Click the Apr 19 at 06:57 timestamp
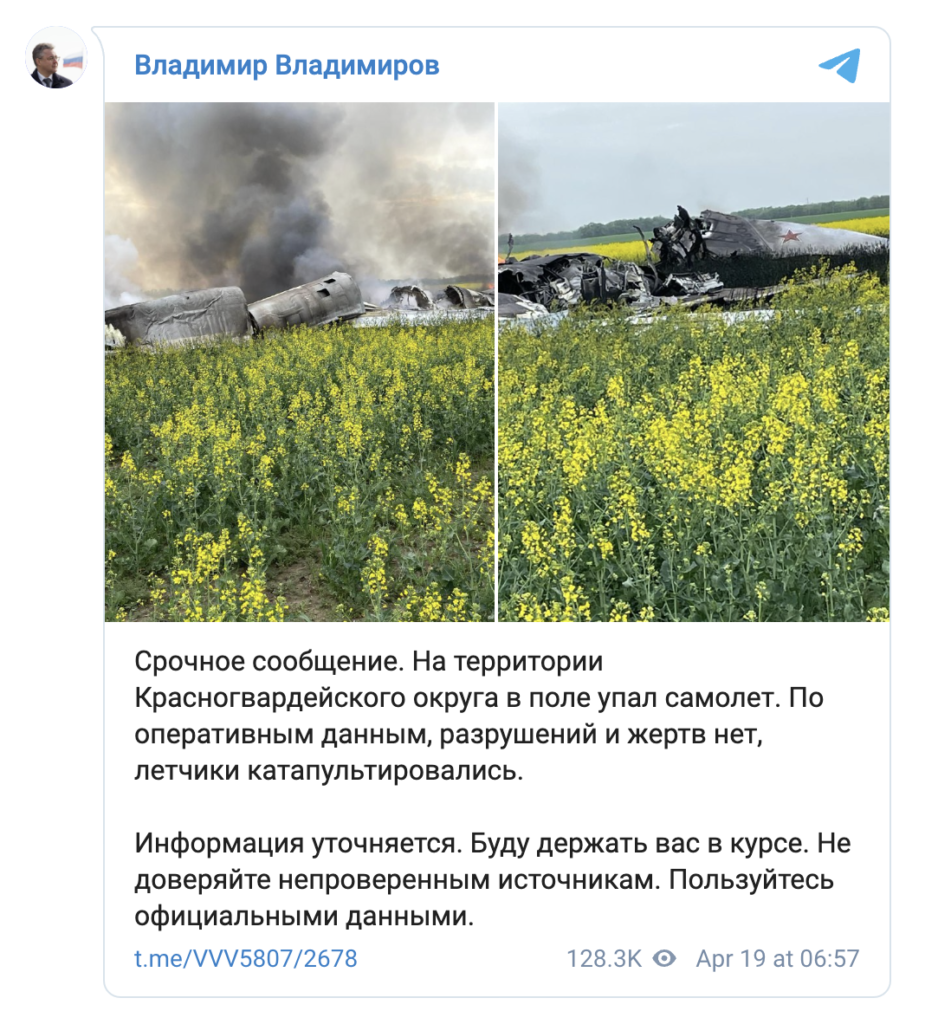The height and width of the screenshot is (1024, 951). (x=777, y=958)
